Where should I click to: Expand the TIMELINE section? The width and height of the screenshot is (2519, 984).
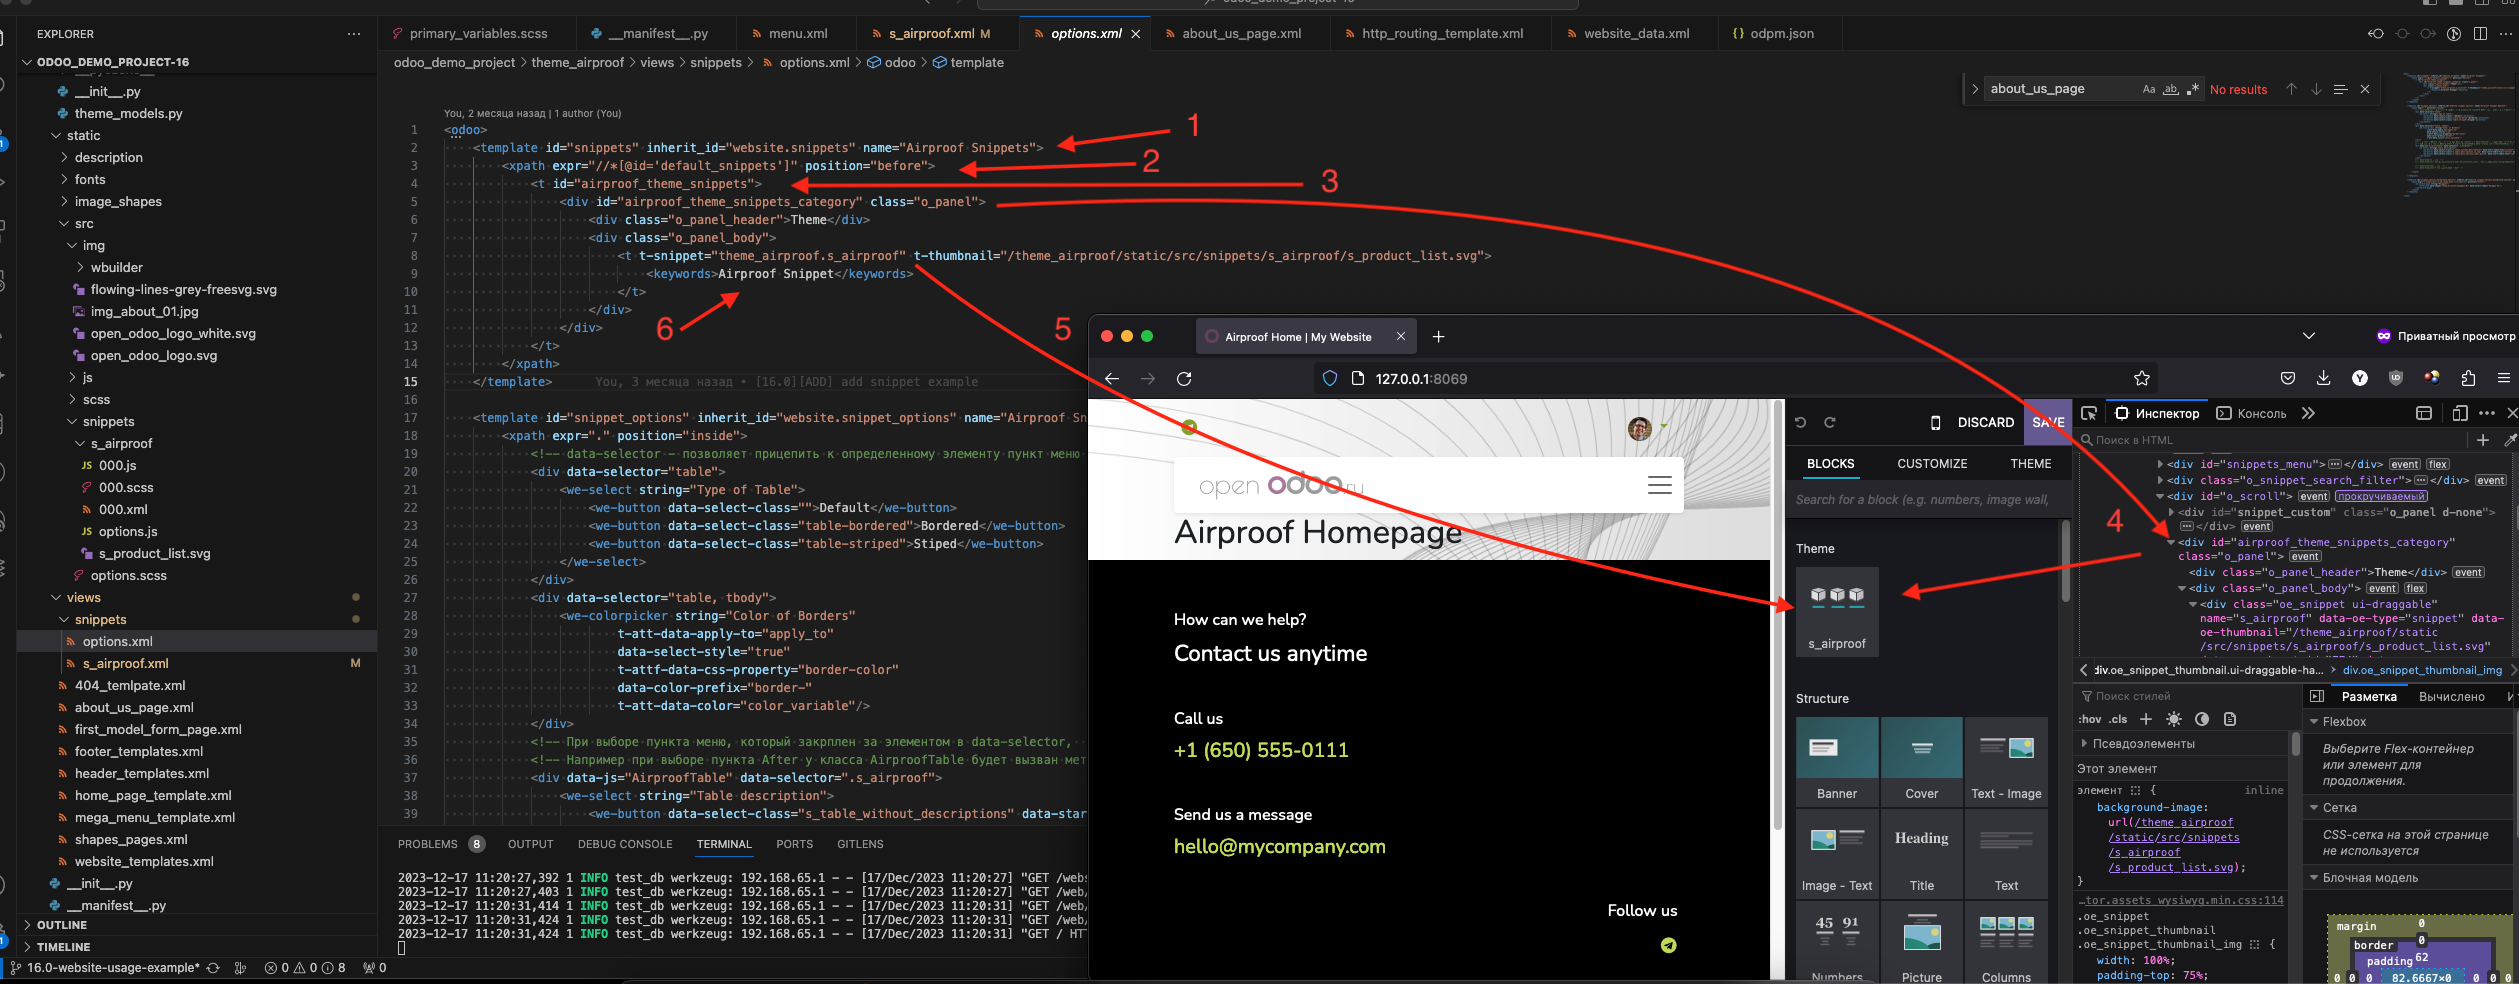(x=27, y=947)
